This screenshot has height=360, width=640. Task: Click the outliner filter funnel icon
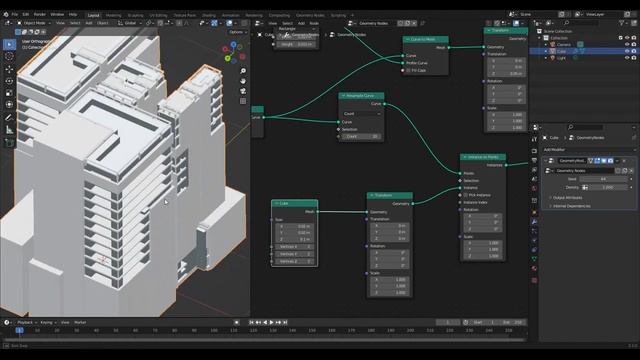pyautogui.click(x=622, y=23)
